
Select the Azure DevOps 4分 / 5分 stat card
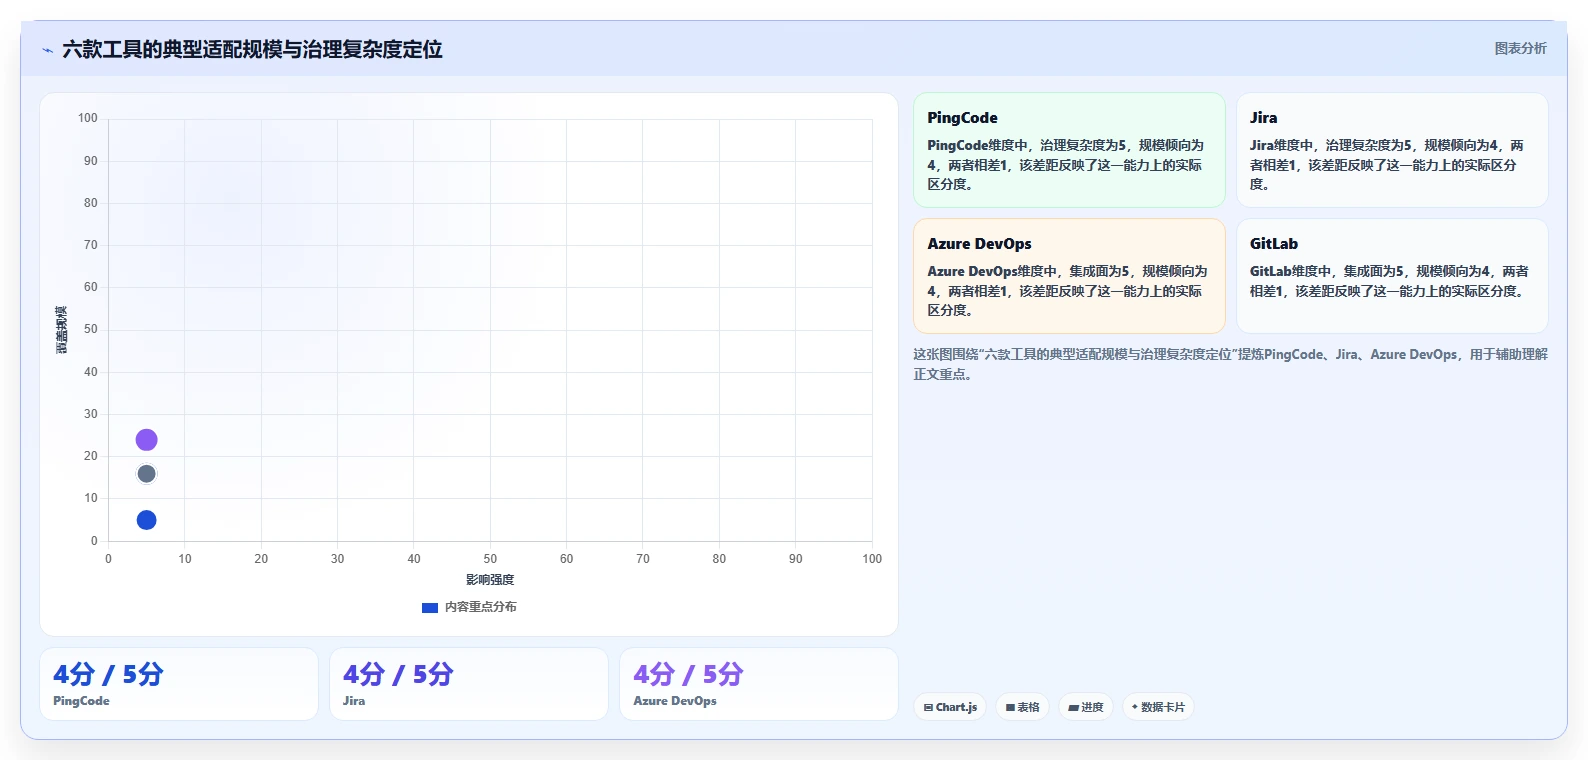[x=759, y=684]
